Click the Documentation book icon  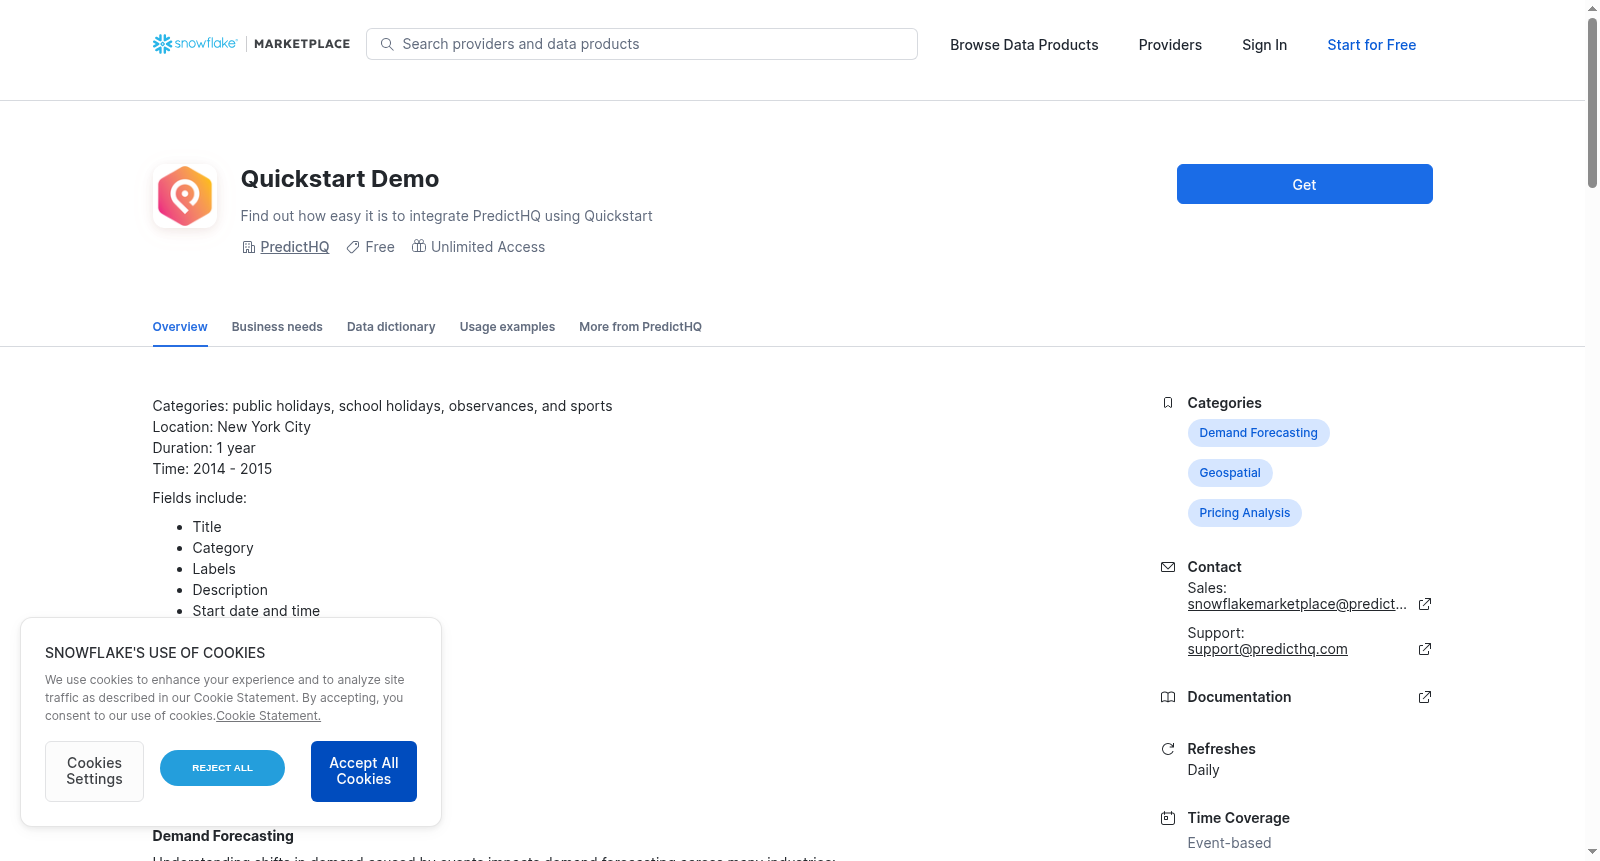click(1168, 697)
